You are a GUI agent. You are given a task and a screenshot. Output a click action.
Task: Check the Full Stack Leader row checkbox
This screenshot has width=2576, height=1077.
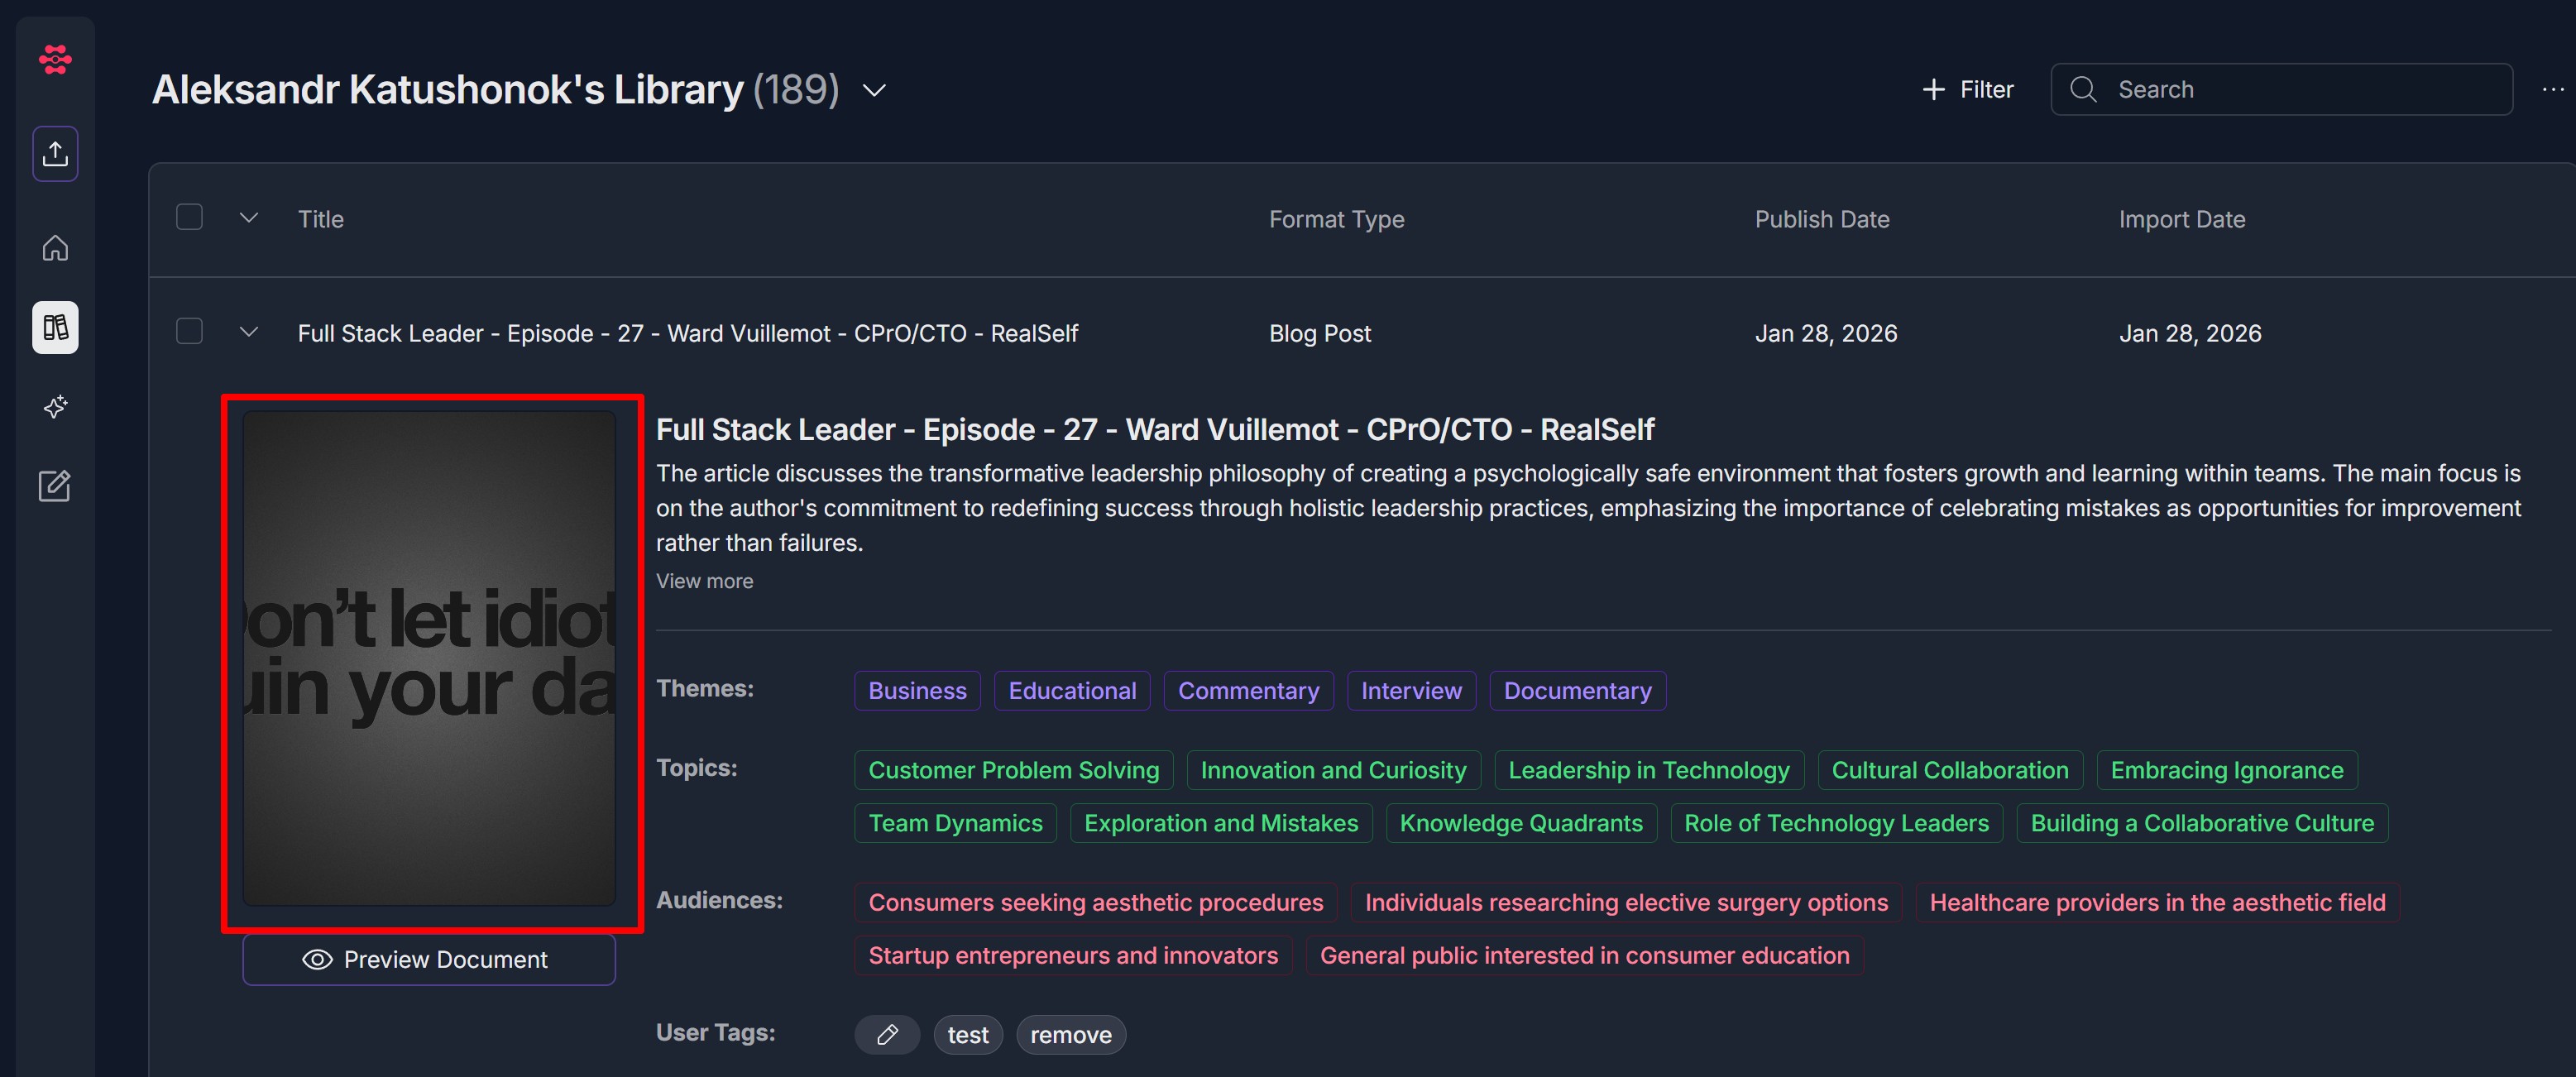(189, 331)
